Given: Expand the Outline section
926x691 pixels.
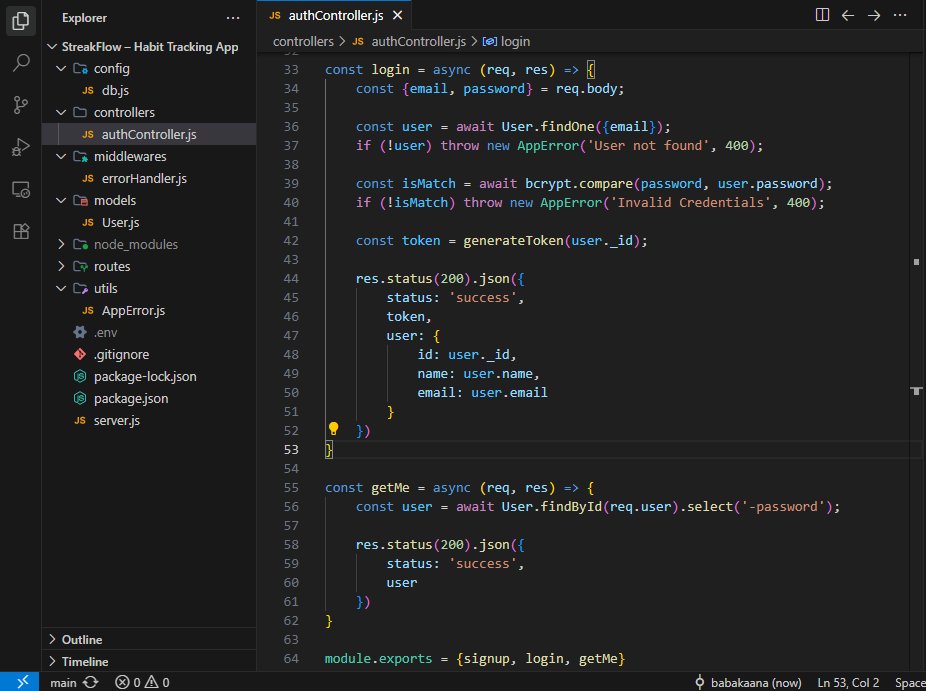Looking at the screenshot, I should click(149, 640).
